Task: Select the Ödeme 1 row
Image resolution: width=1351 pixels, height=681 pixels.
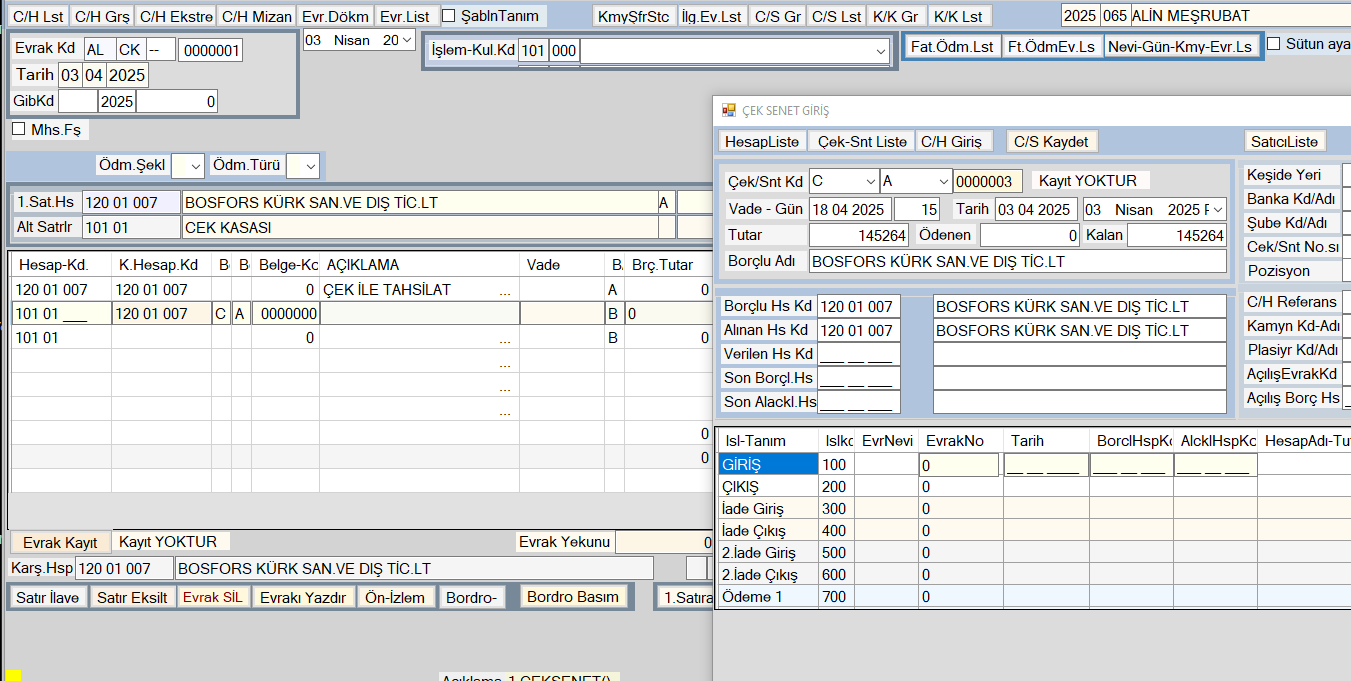Action: point(767,597)
